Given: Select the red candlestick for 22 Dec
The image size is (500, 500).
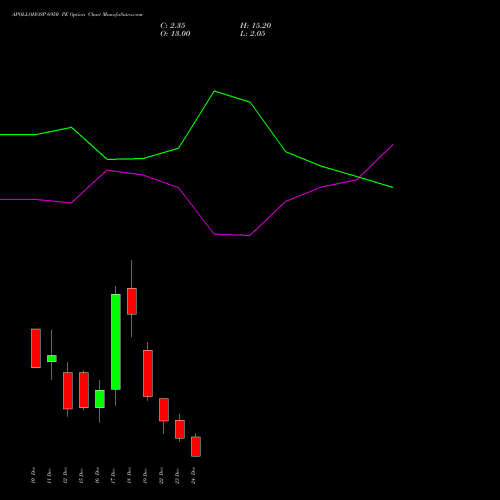Looking at the screenshot, I should (164, 410).
